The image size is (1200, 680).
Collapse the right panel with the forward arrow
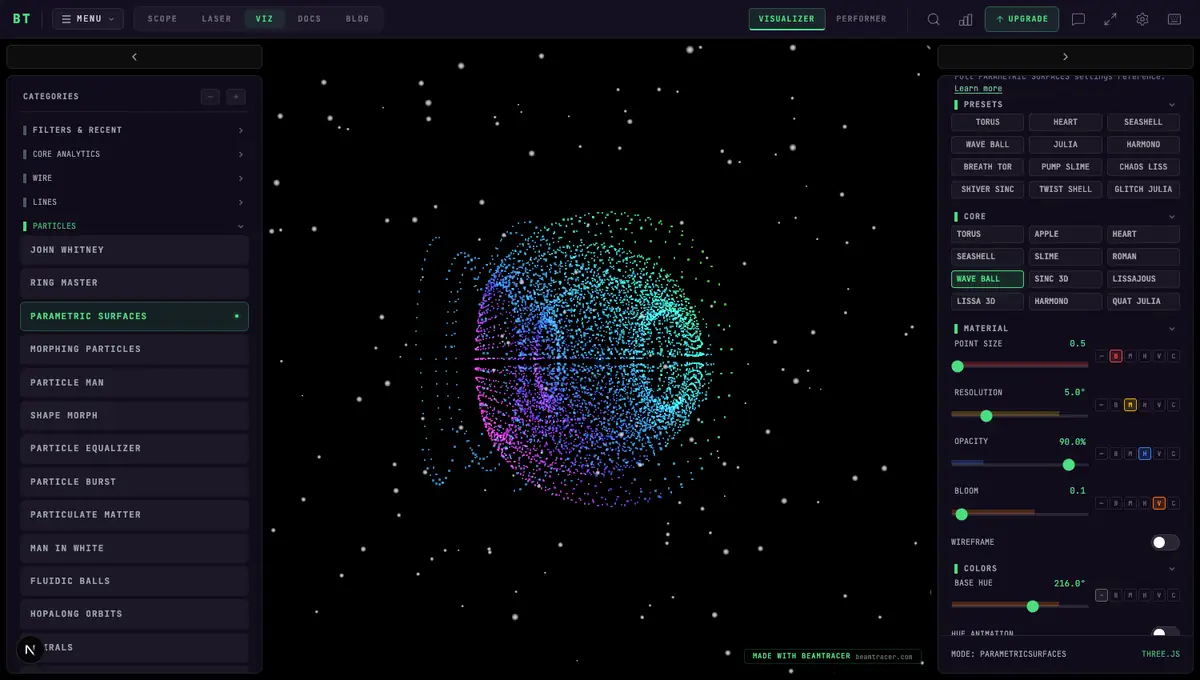(x=1065, y=57)
